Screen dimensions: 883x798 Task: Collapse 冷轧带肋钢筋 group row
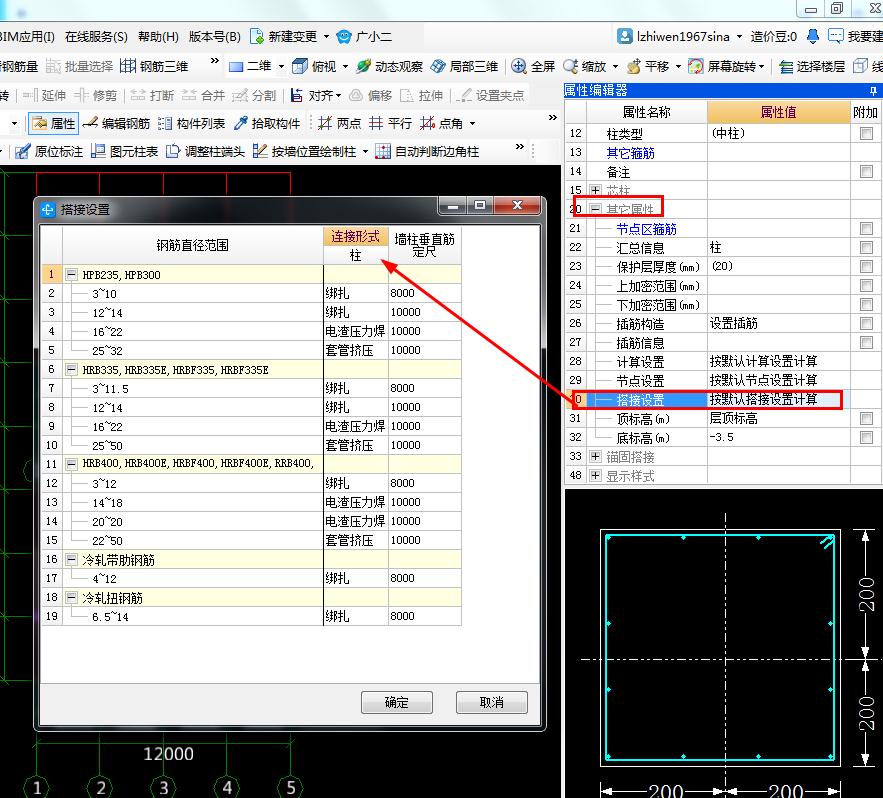point(71,559)
